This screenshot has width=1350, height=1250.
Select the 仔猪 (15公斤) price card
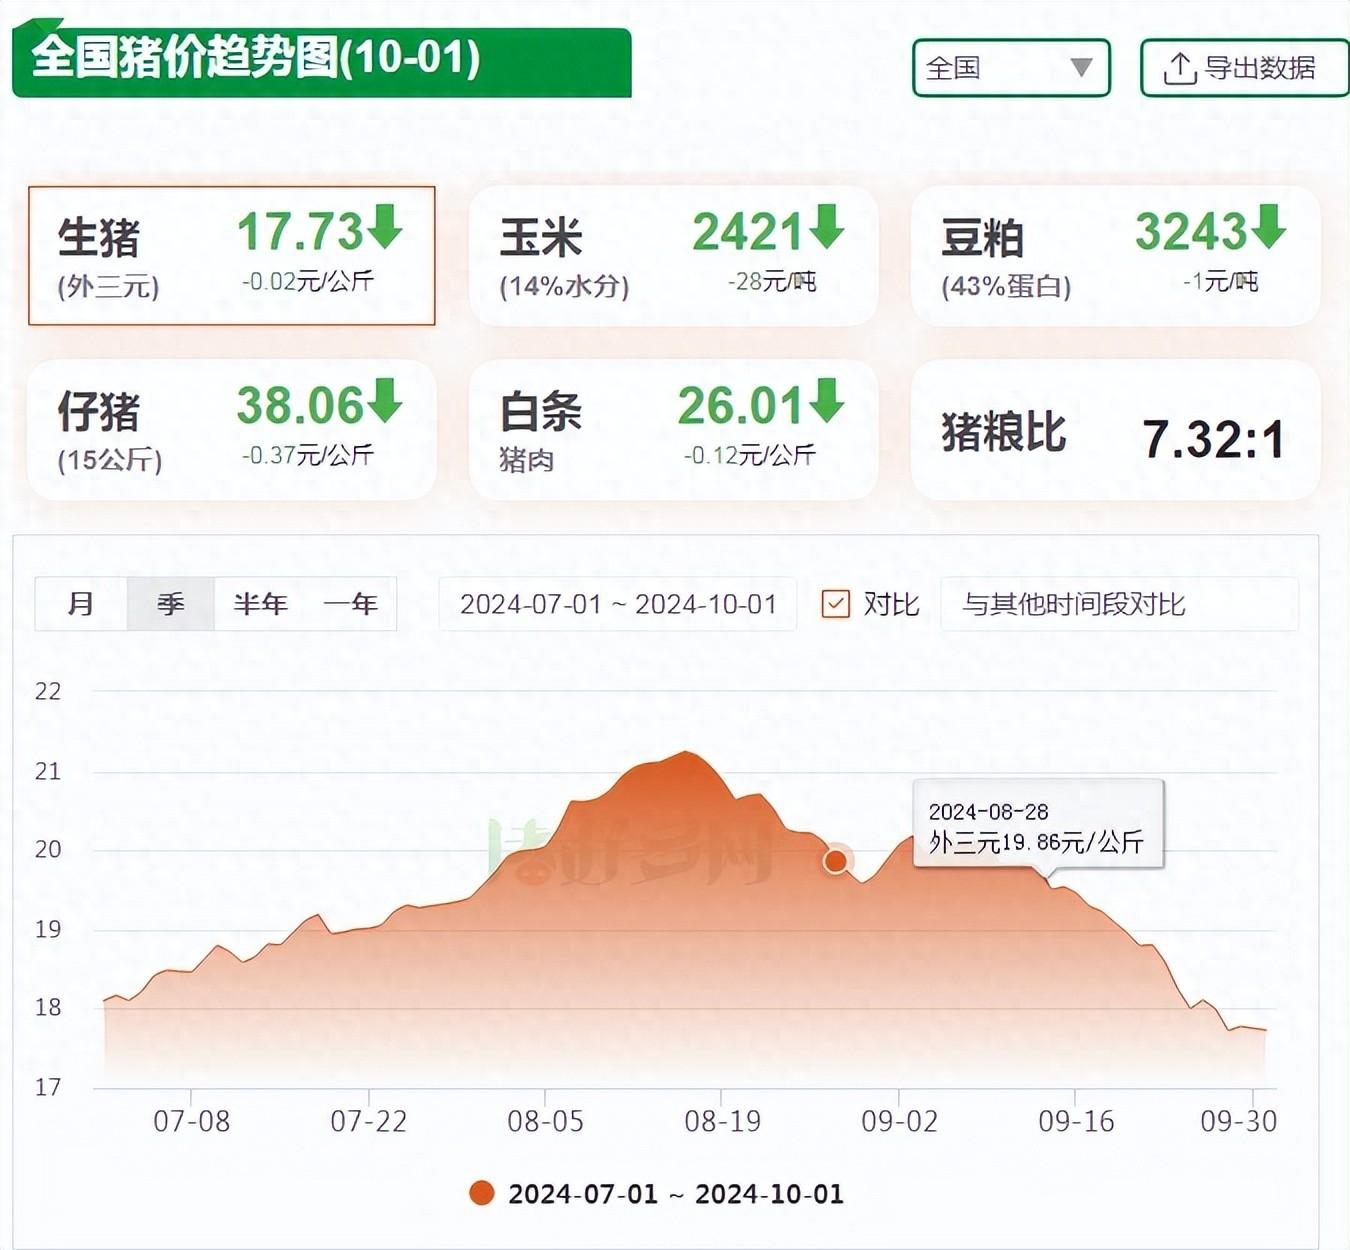tap(232, 430)
